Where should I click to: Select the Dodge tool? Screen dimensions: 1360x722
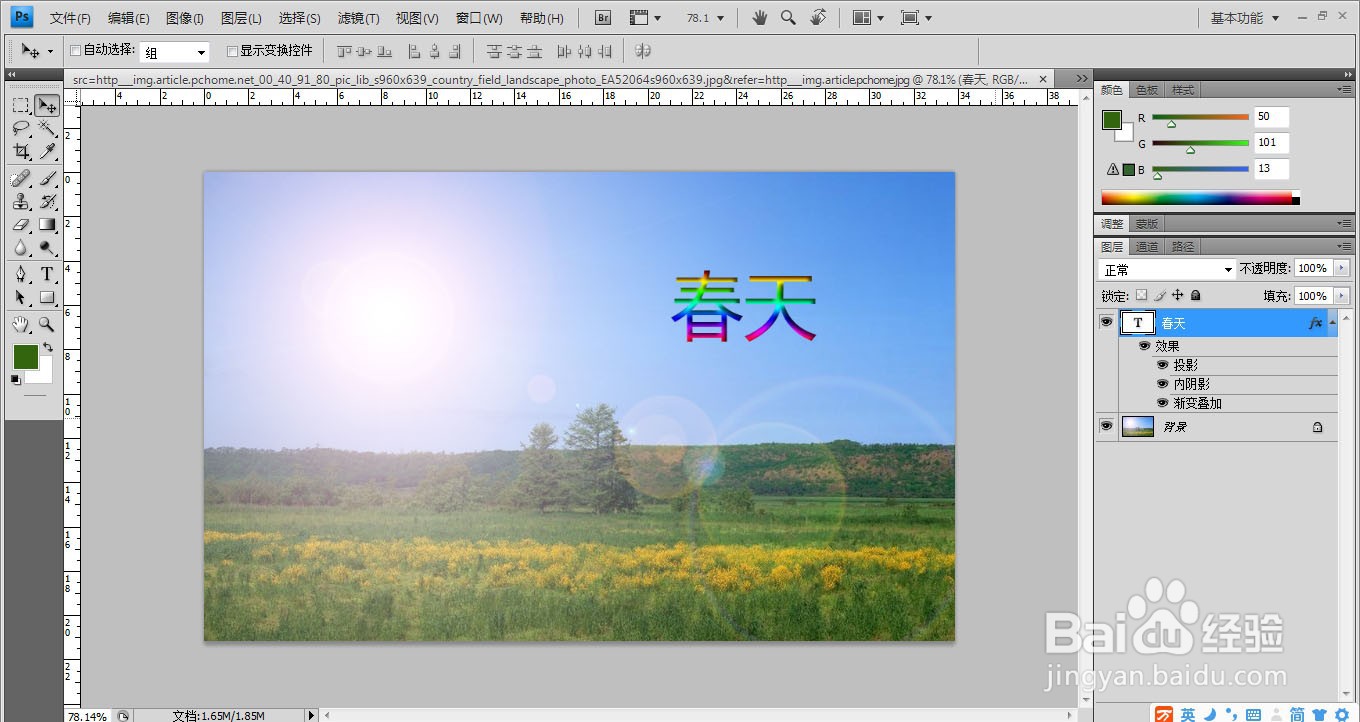47,248
